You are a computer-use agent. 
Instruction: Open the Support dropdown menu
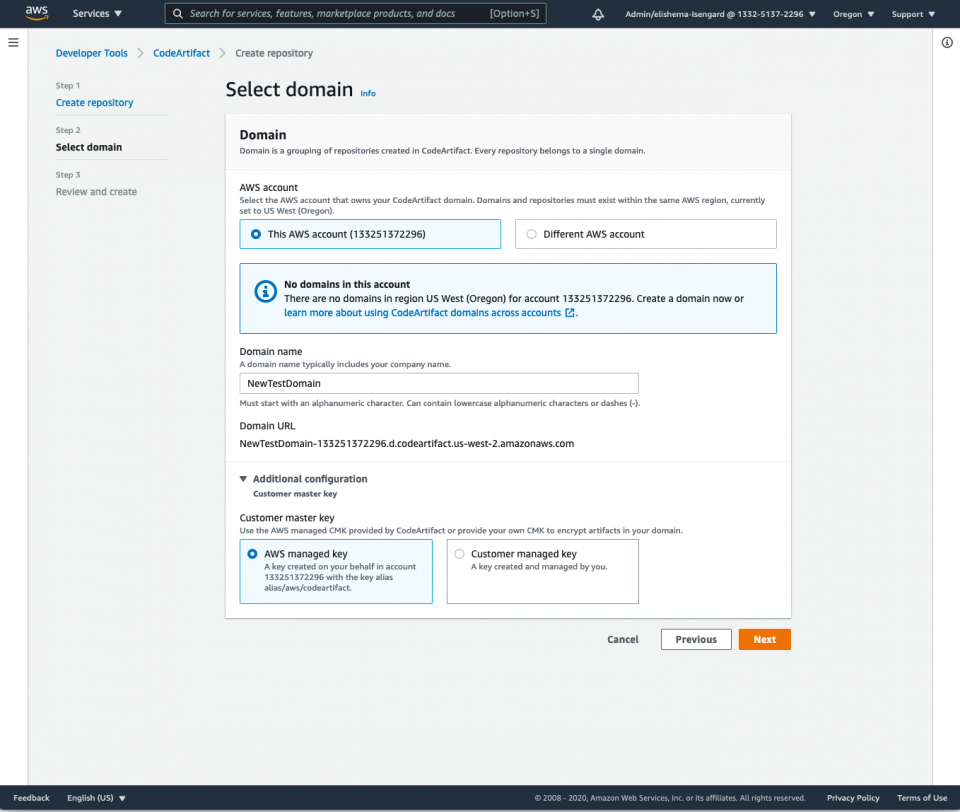pyautogui.click(x=913, y=14)
